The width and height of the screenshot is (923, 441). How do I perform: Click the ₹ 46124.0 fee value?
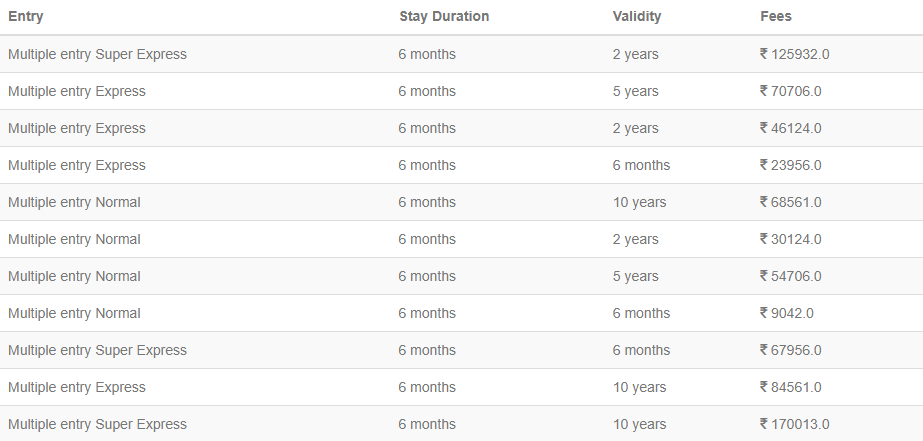(x=791, y=128)
